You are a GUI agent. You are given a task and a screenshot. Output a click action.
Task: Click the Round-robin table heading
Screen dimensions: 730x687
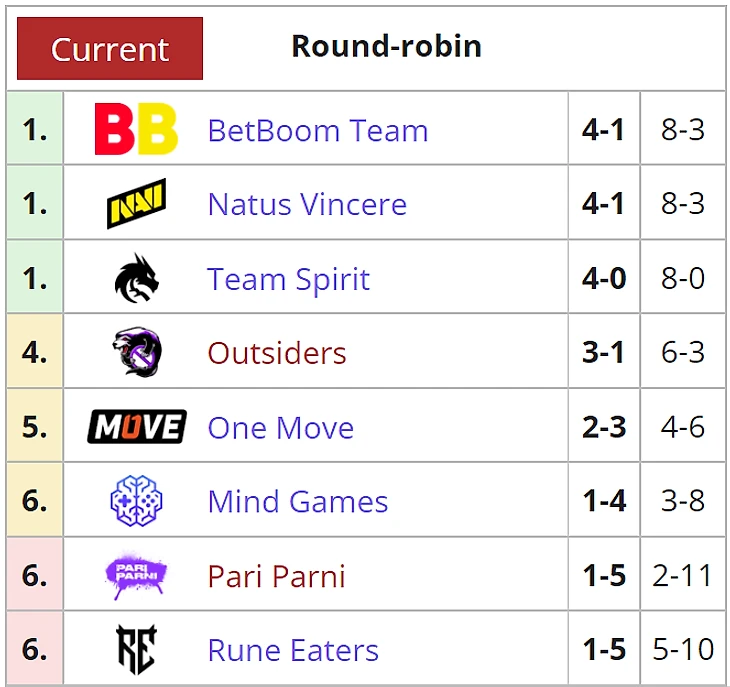[x=386, y=46]
